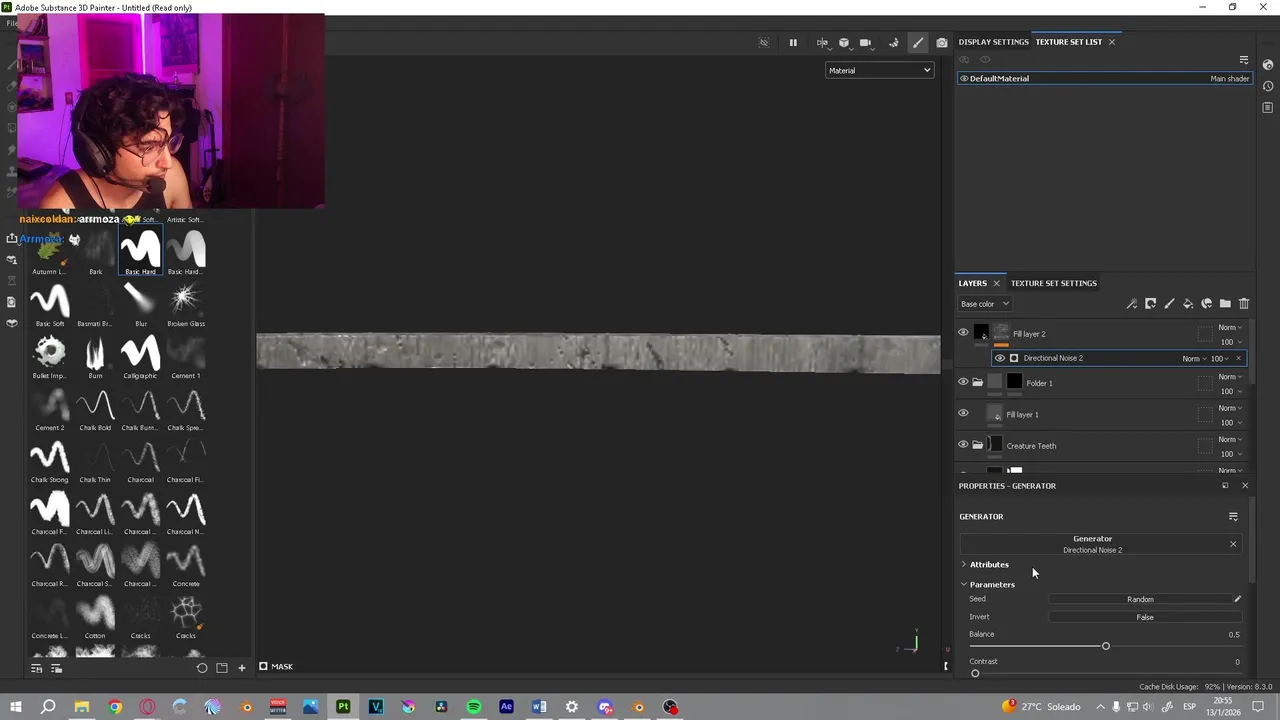Screen dimensions: 1280x720
Task: Choose the Bullet Impact brush
Action: (x=50, y=355)
